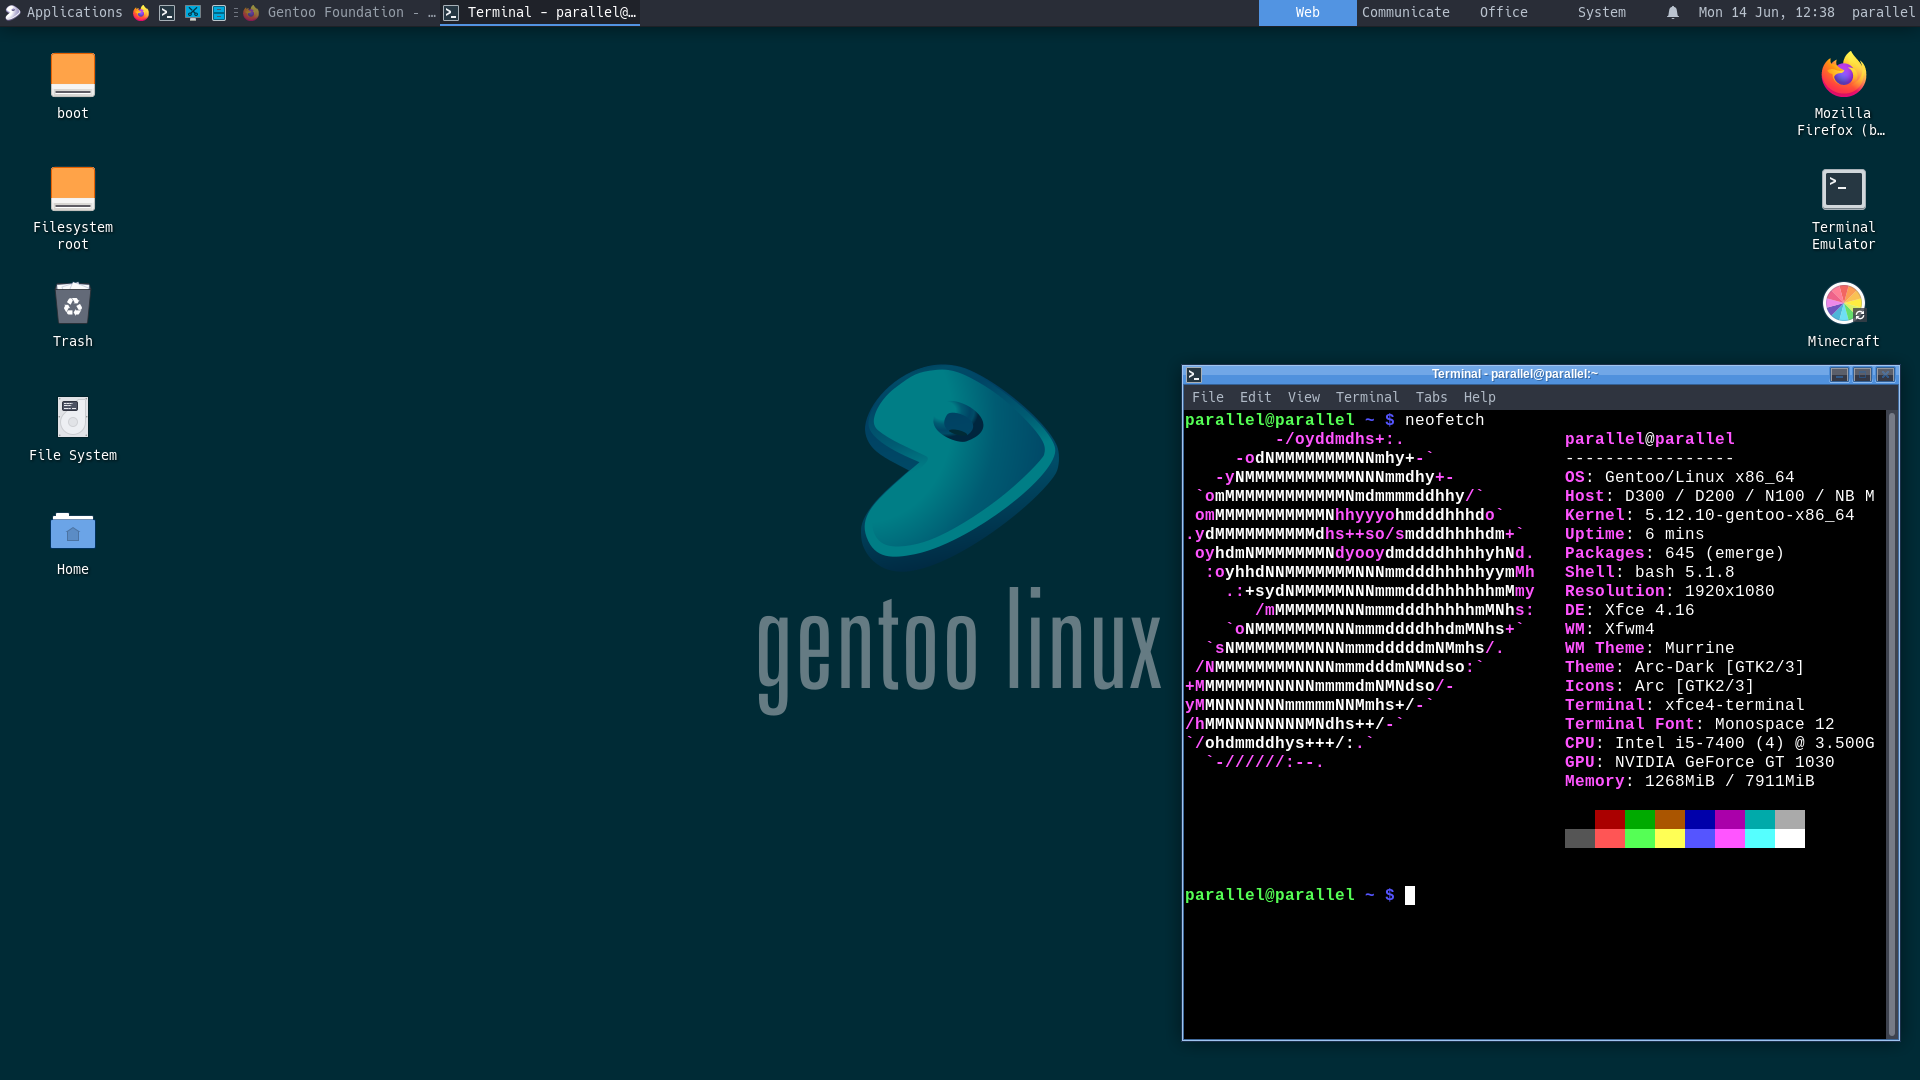The height and width of the screenshot is (1080, 1920).
Task: Click the 'Uptime: 6 mins' line
Action: (x=1634, y=535)
